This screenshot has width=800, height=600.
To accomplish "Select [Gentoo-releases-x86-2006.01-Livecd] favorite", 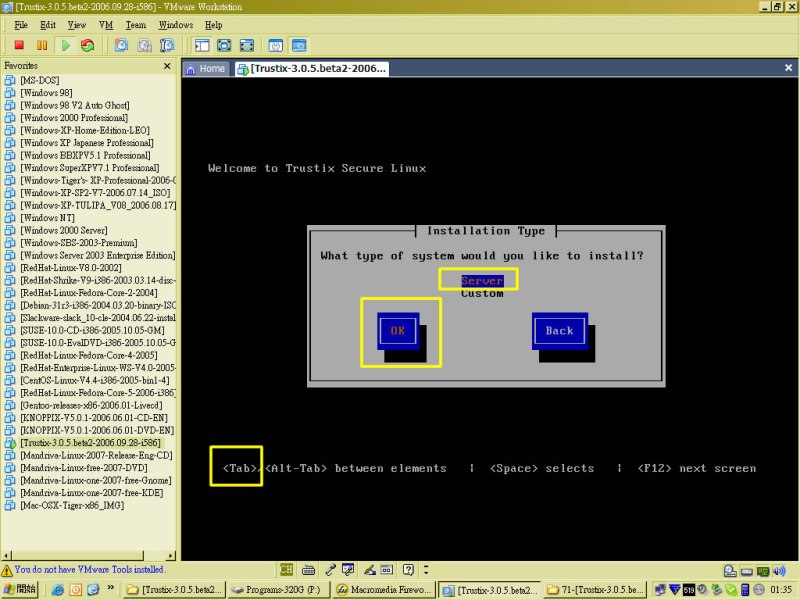I will [91, 405].
